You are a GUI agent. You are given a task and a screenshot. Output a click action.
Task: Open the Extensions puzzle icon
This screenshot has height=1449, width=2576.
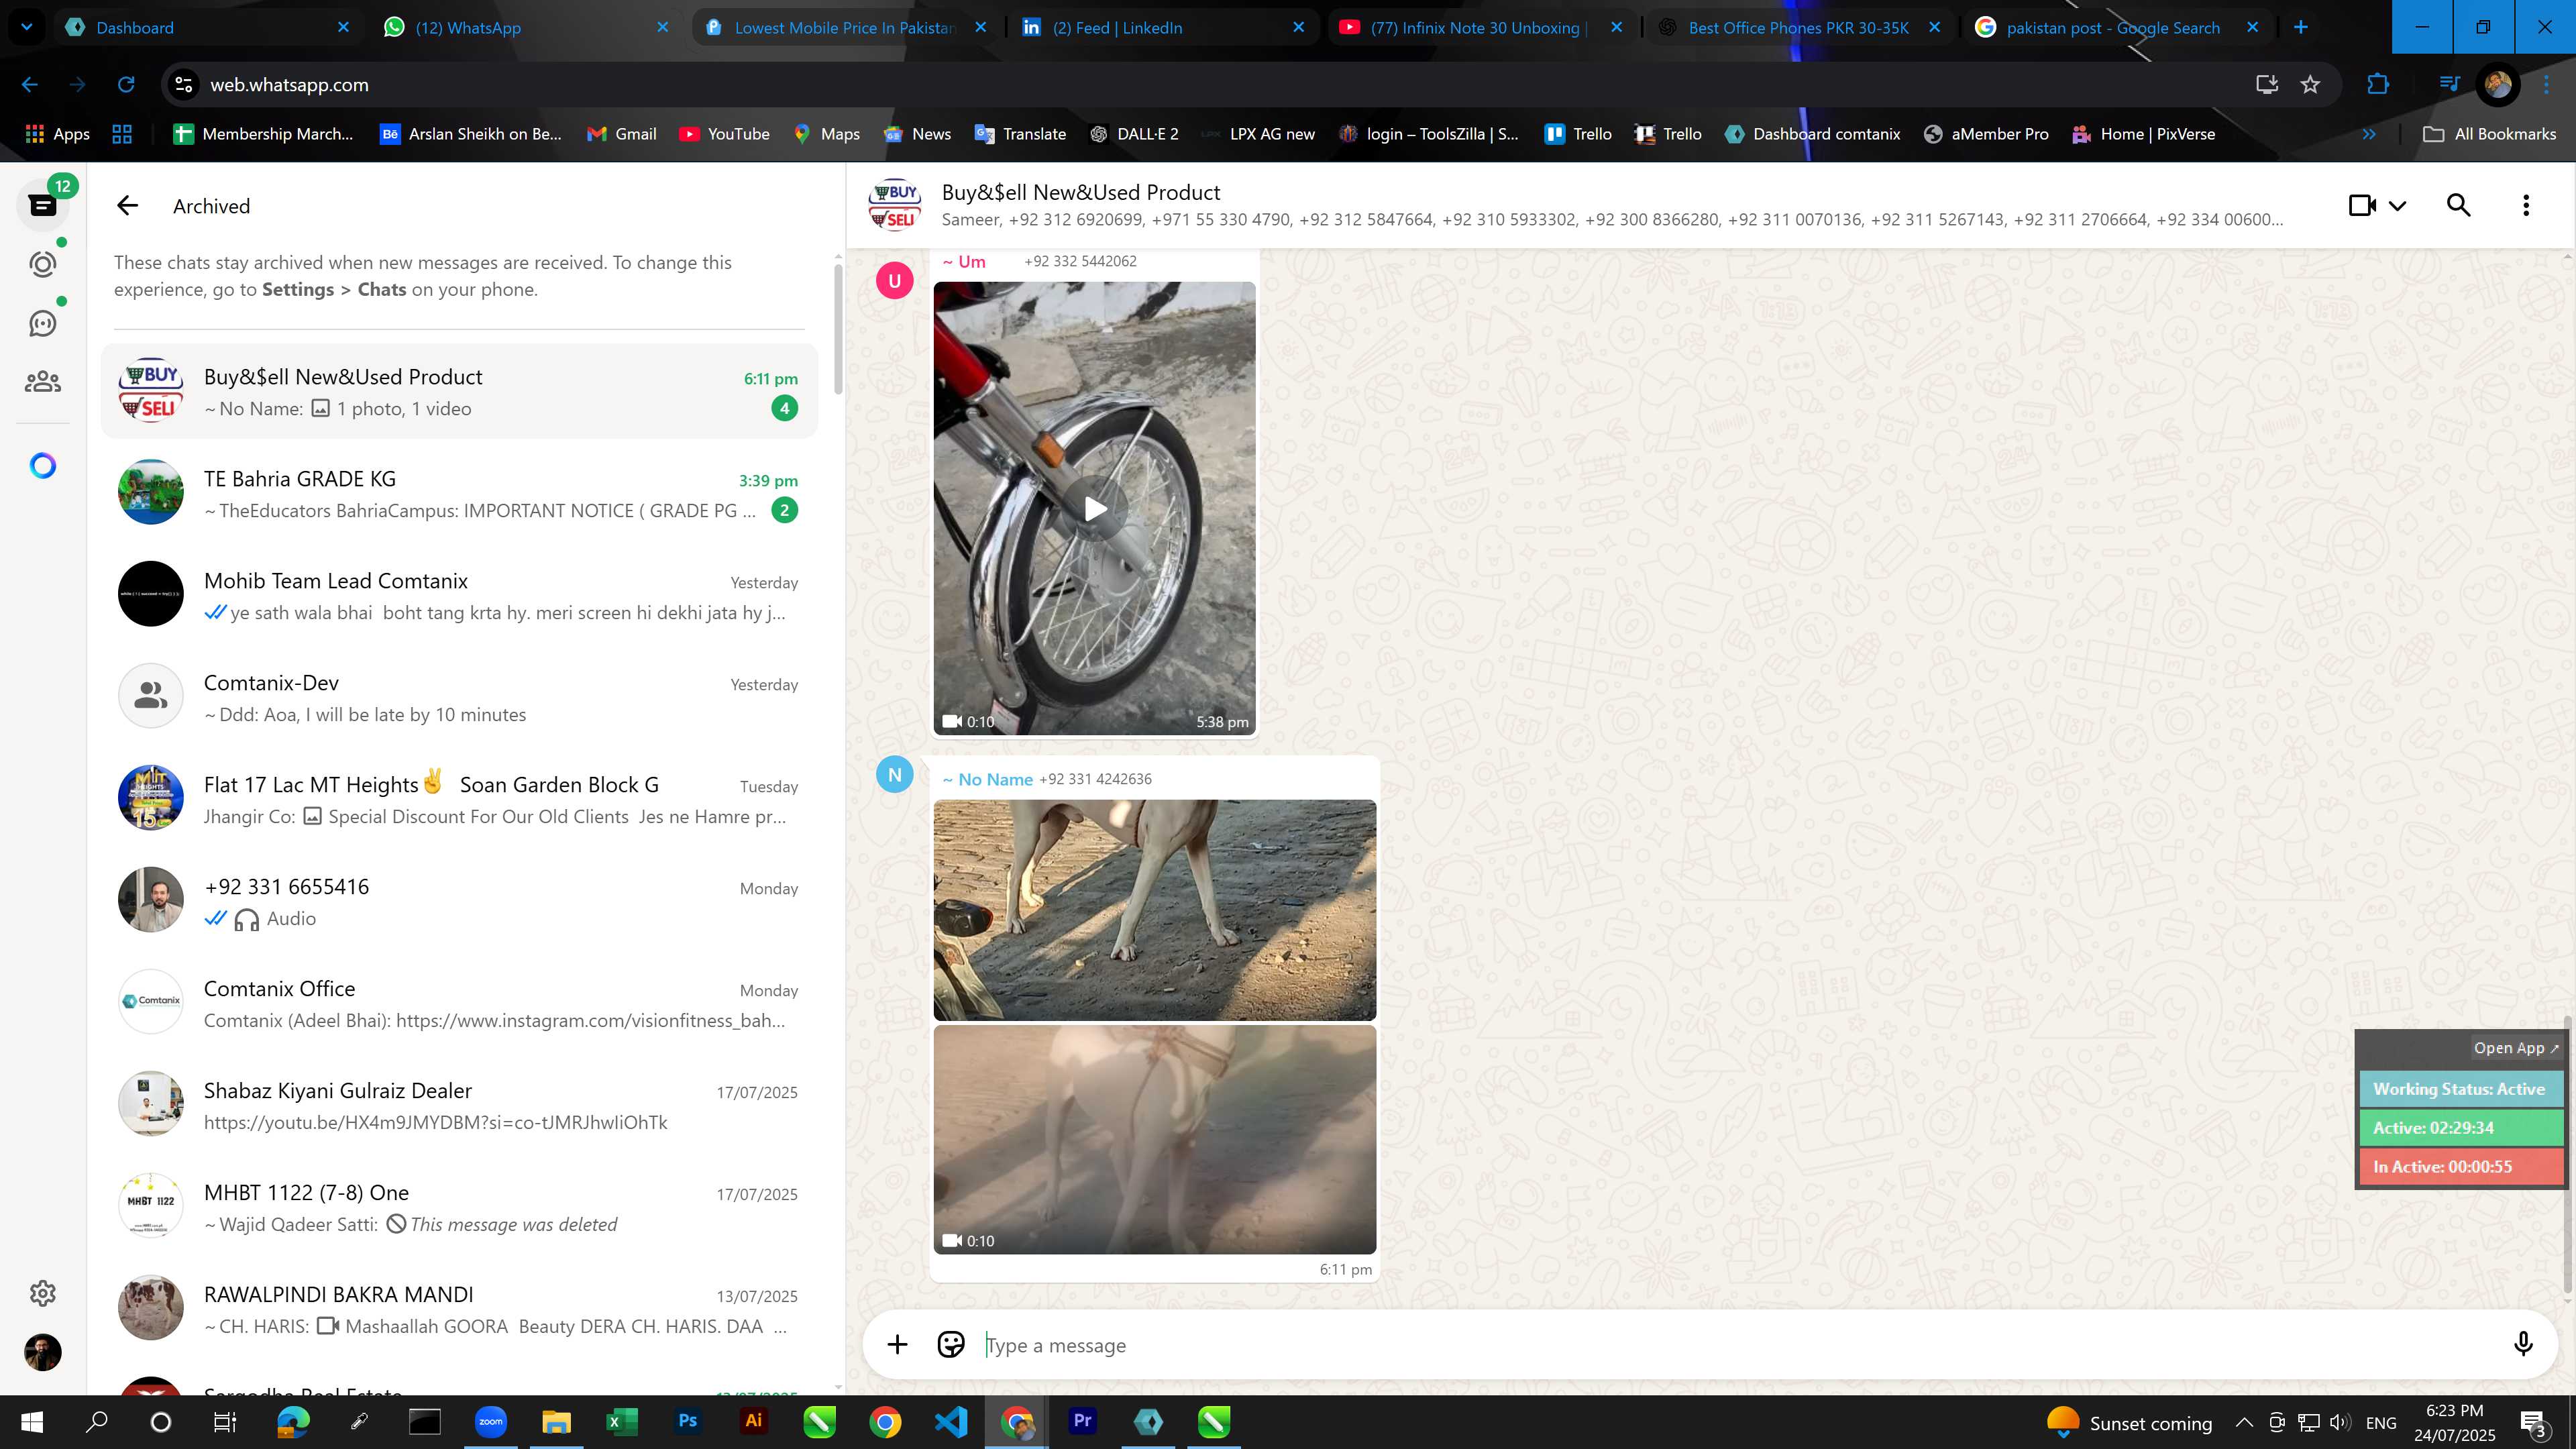click(x=2378, y=84)
